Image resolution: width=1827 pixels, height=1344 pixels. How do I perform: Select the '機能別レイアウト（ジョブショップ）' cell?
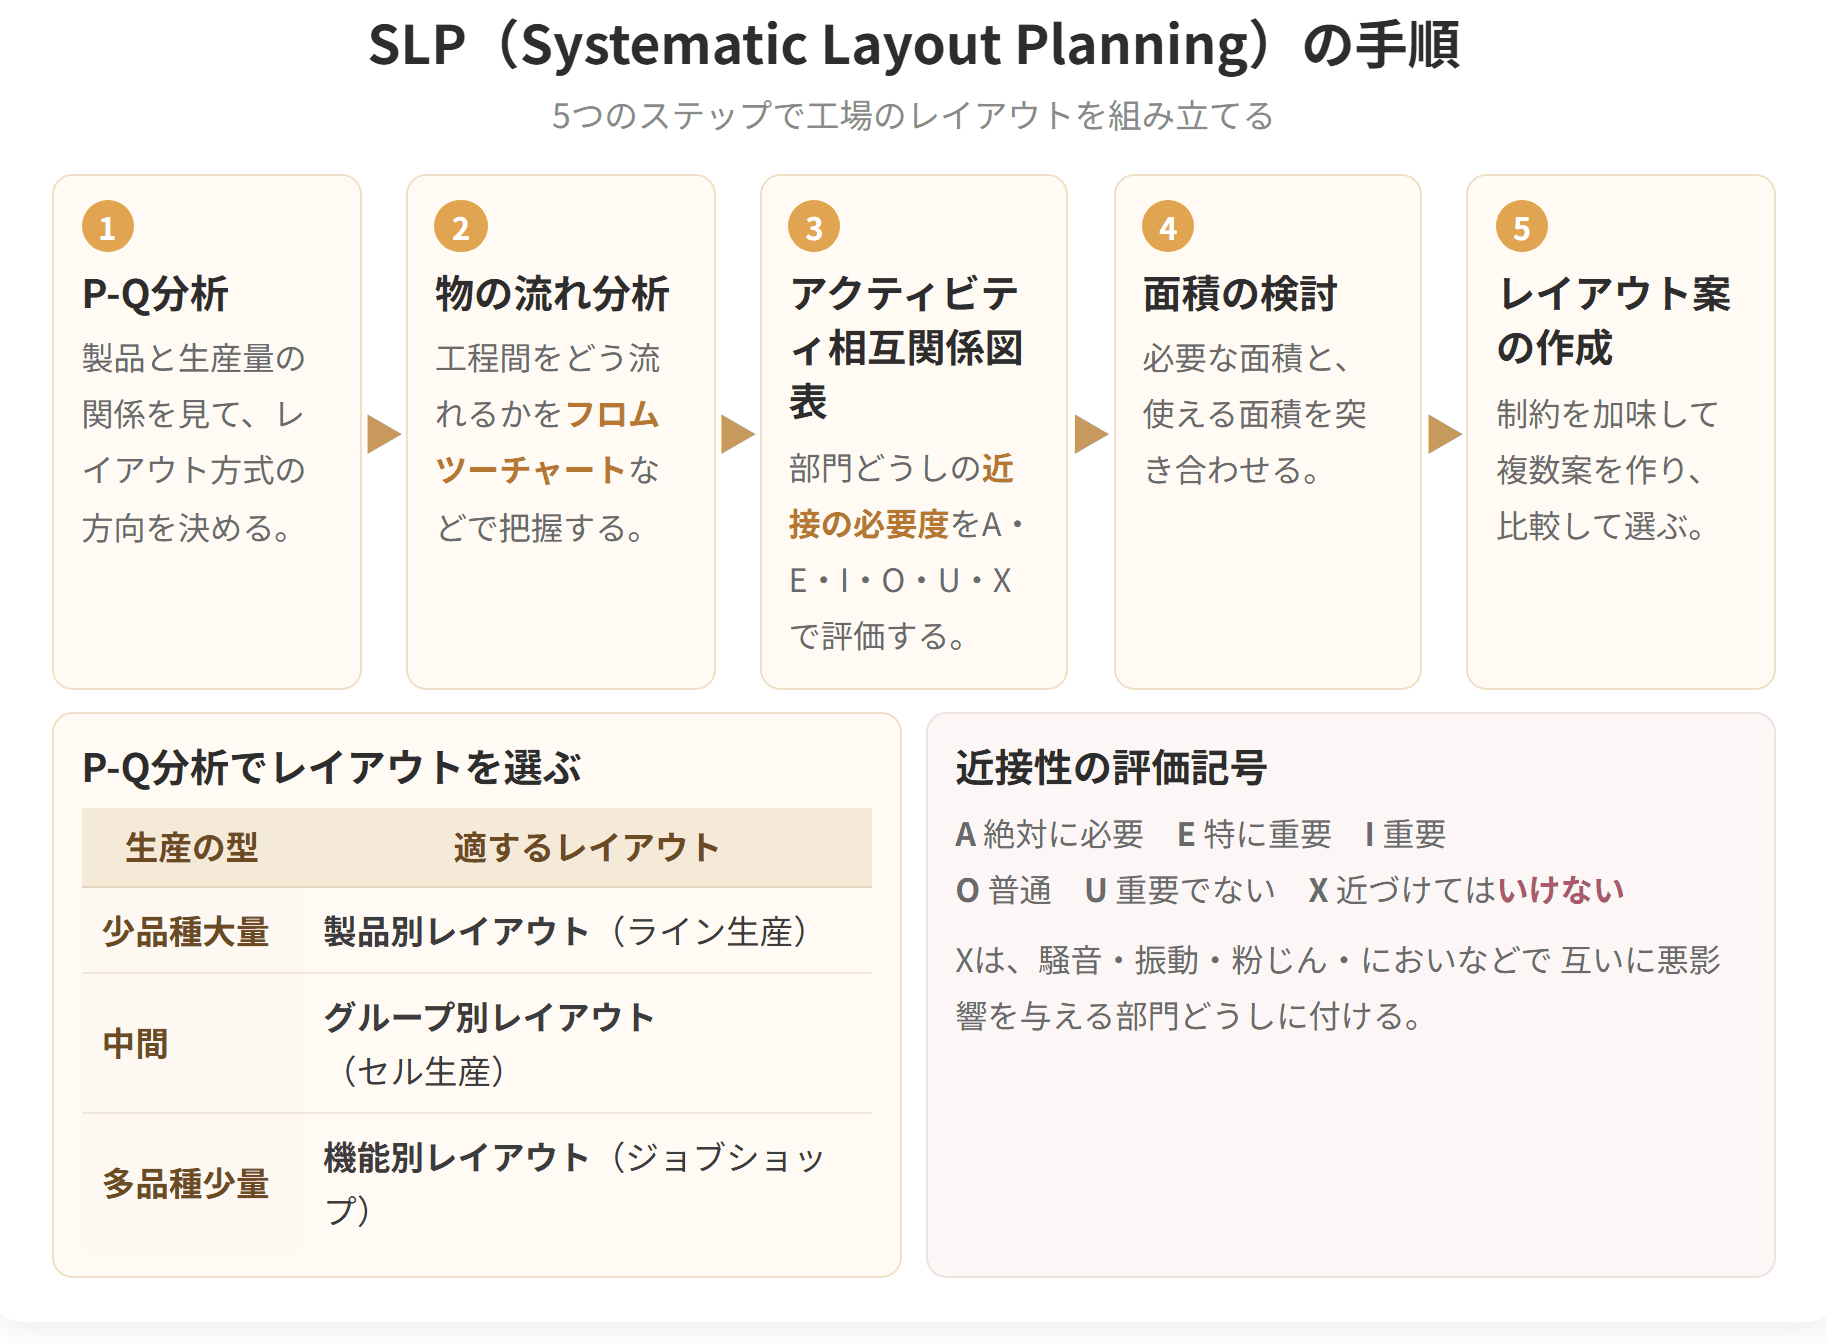click(x=587, y=1184)
